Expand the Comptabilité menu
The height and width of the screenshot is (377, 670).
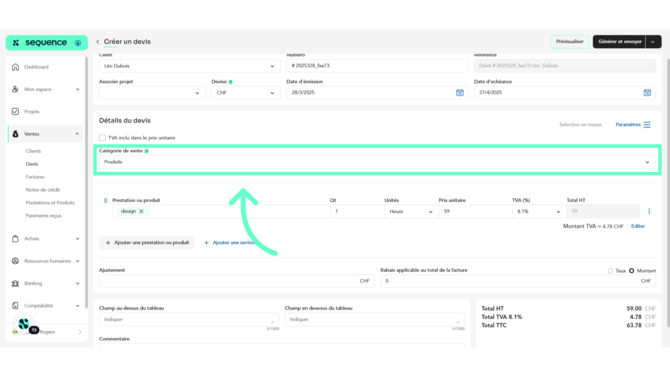click(x=77, y=306)
